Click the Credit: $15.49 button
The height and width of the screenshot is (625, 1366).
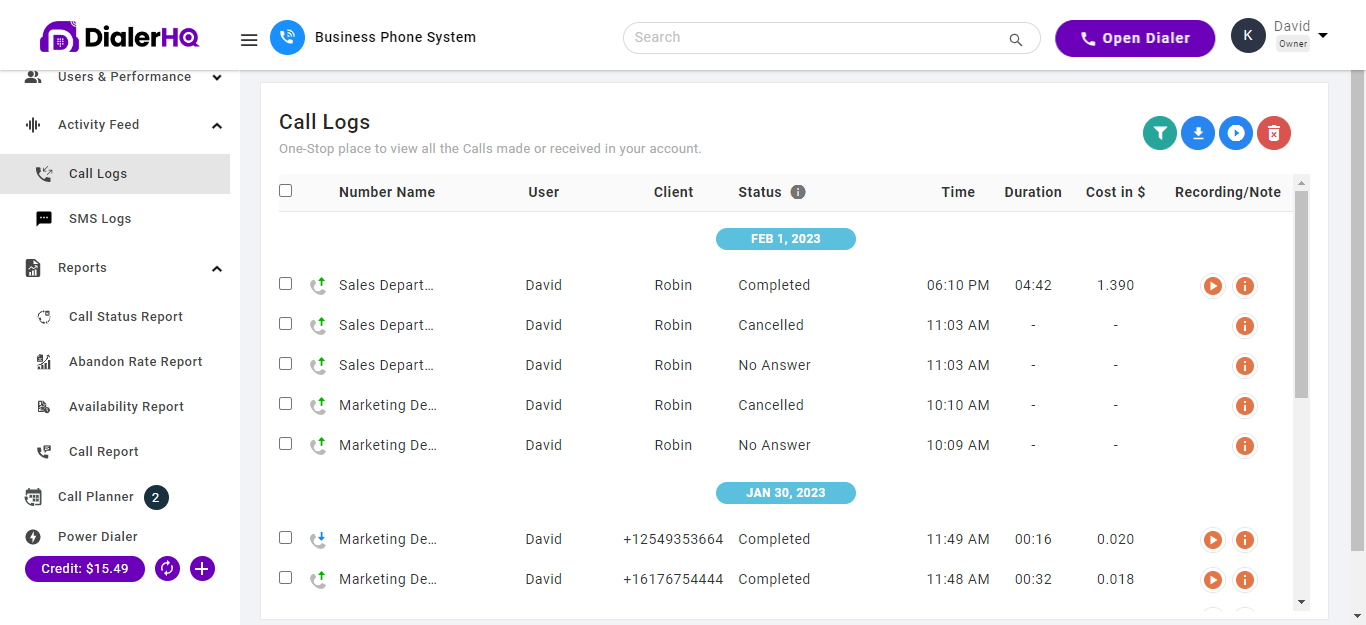click(84, 568)
